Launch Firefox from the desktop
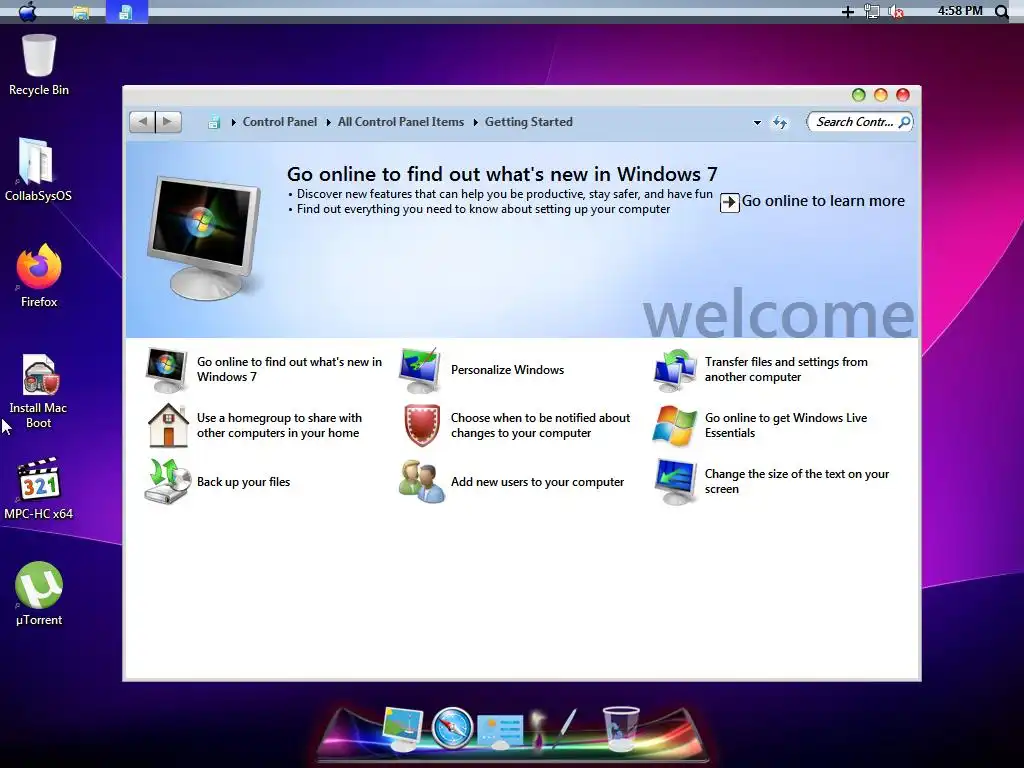The width and height of the screenshot is (1024, 768). pyautogui.click(x=39, y=276)
